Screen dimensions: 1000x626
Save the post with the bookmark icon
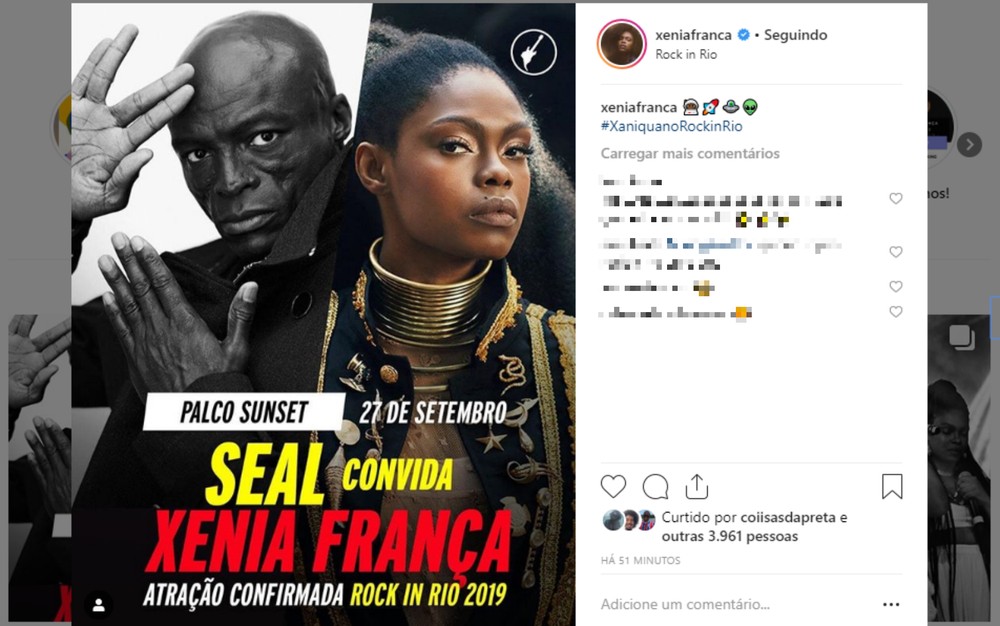[x=892, y=486]
